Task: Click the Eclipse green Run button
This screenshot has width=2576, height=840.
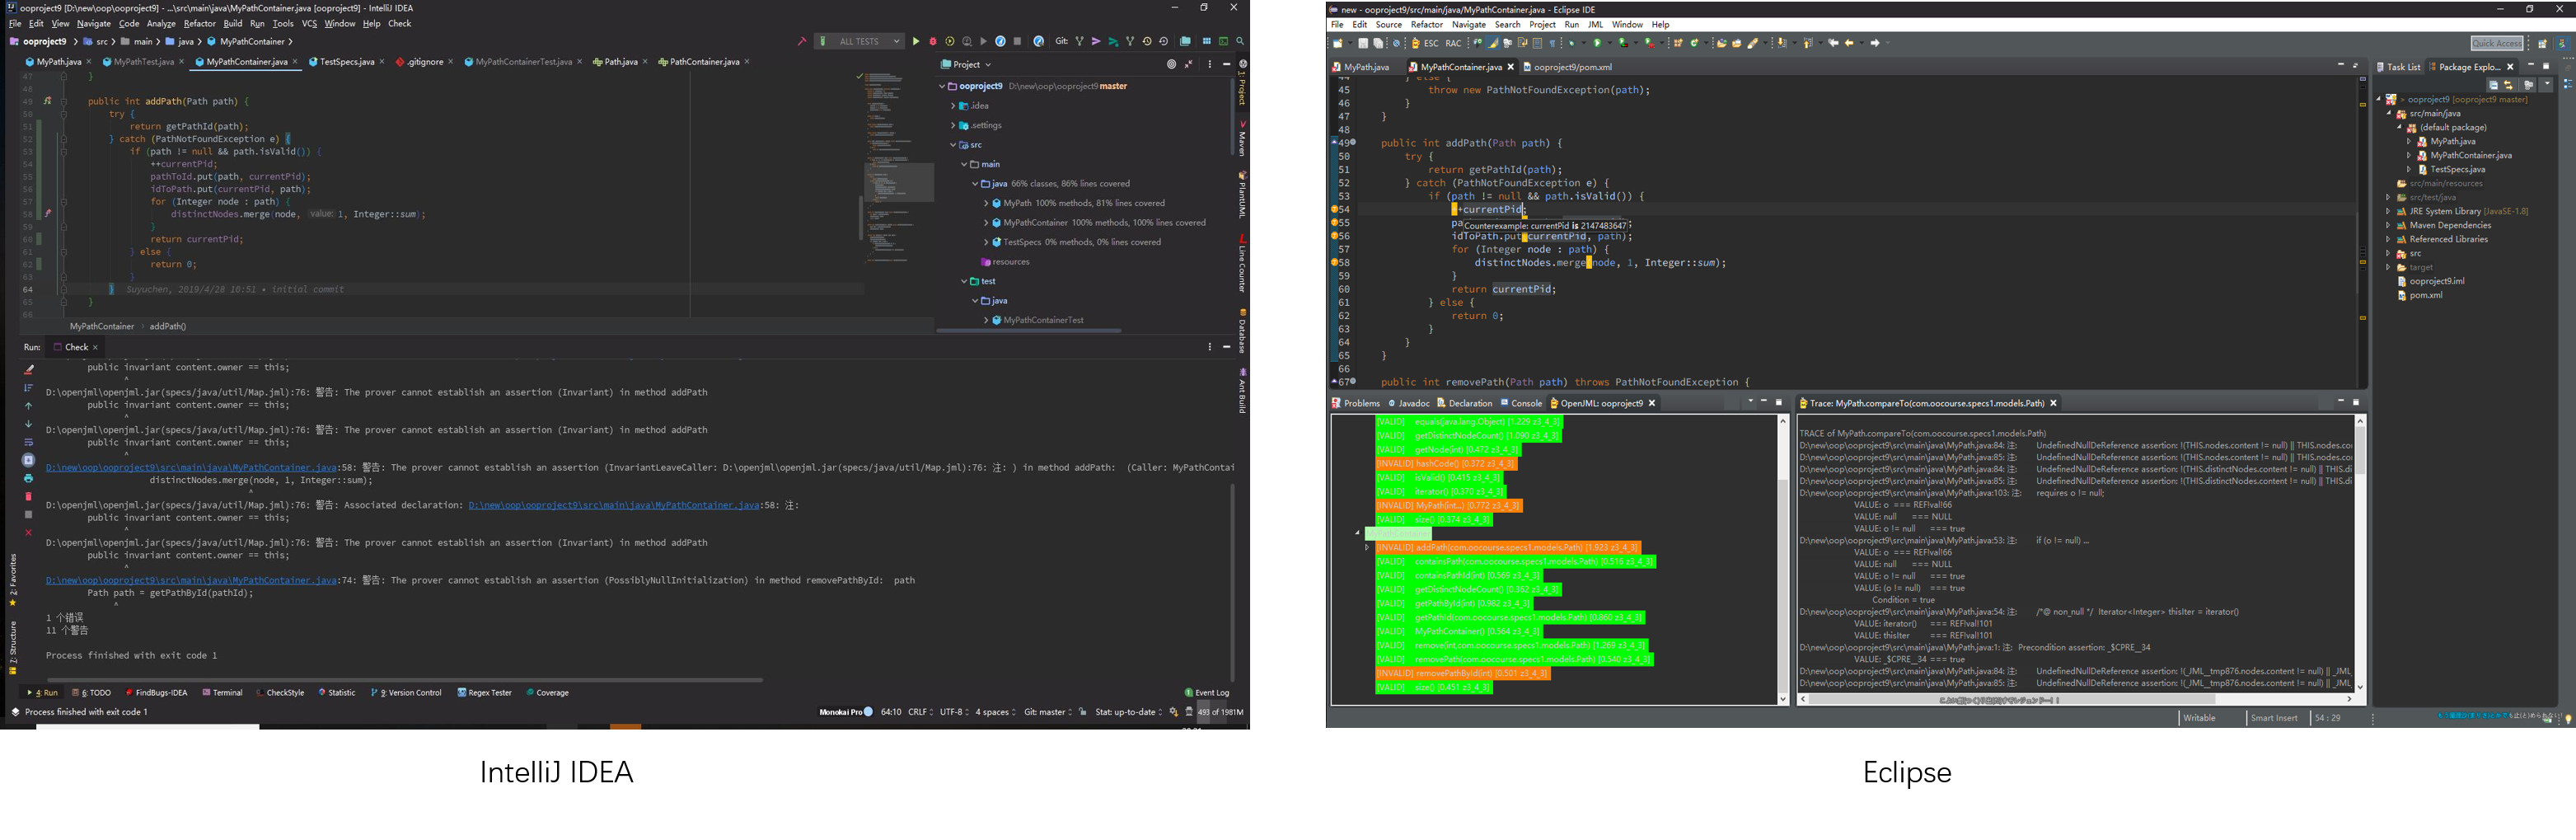Action: tap(1598, 43)
